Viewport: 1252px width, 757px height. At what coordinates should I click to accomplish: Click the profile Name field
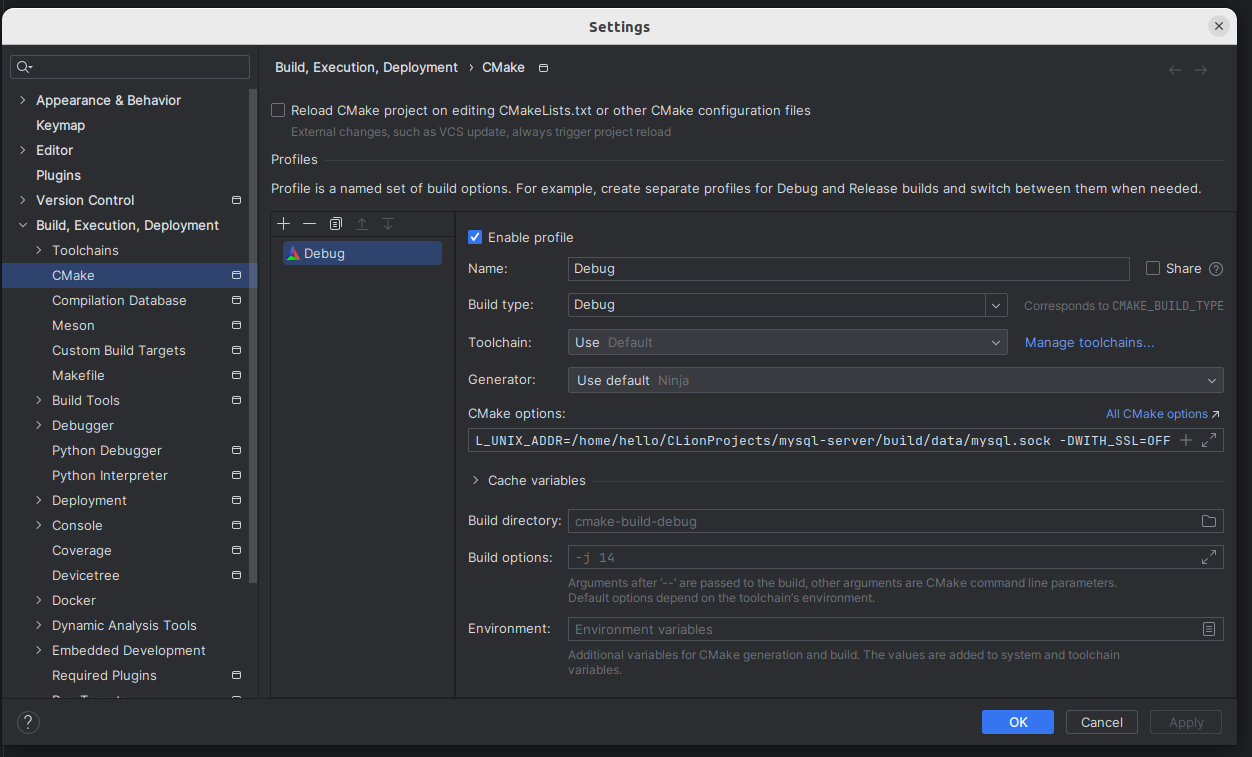coord(848,268)
